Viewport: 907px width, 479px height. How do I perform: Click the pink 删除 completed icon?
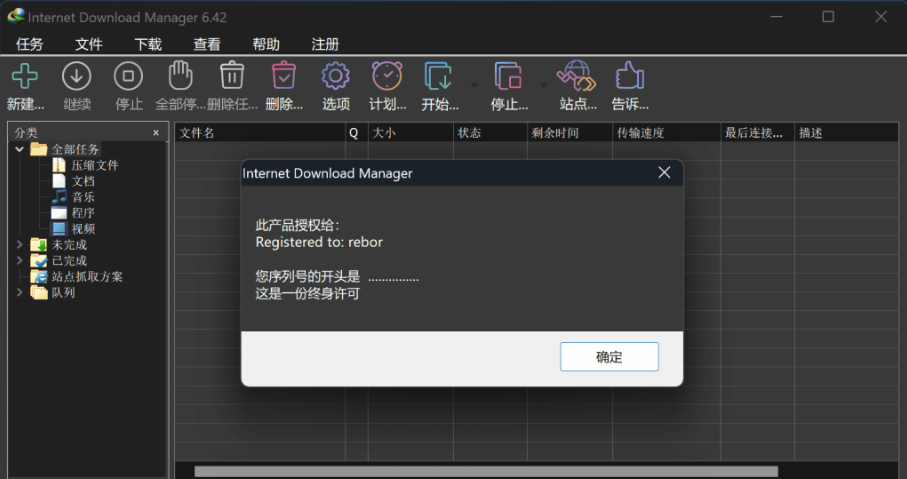[283, 75]
